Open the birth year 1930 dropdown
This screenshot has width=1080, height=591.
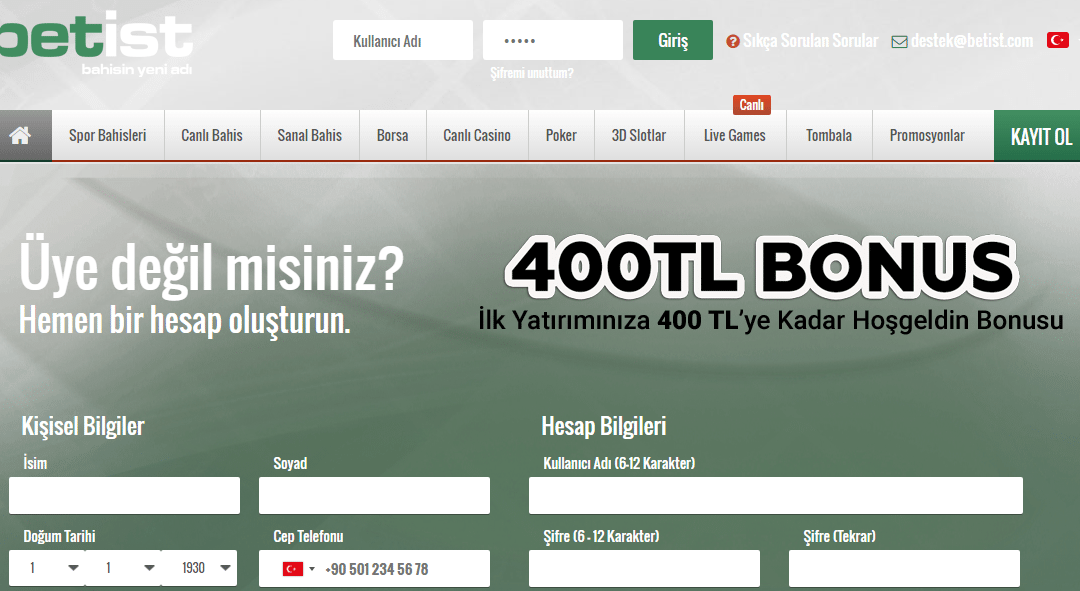[199, 568]
